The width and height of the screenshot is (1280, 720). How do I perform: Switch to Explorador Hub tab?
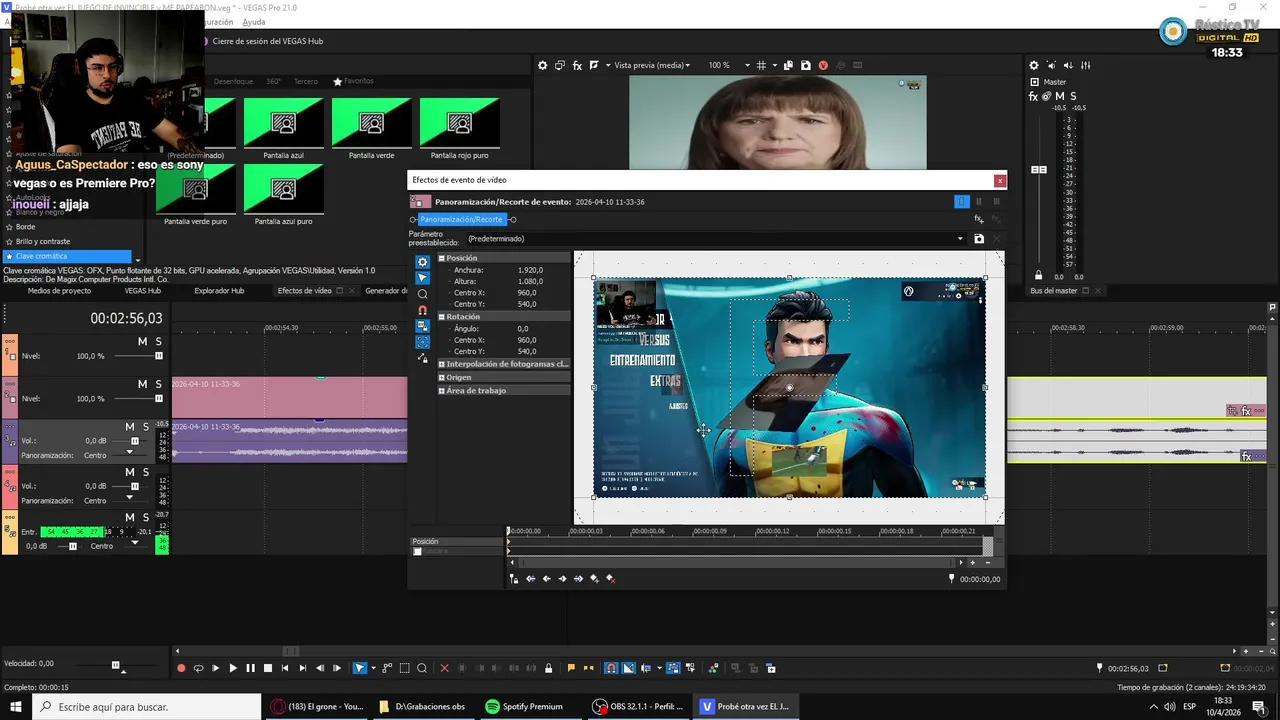pyautogui.click(x=219, y=291)
